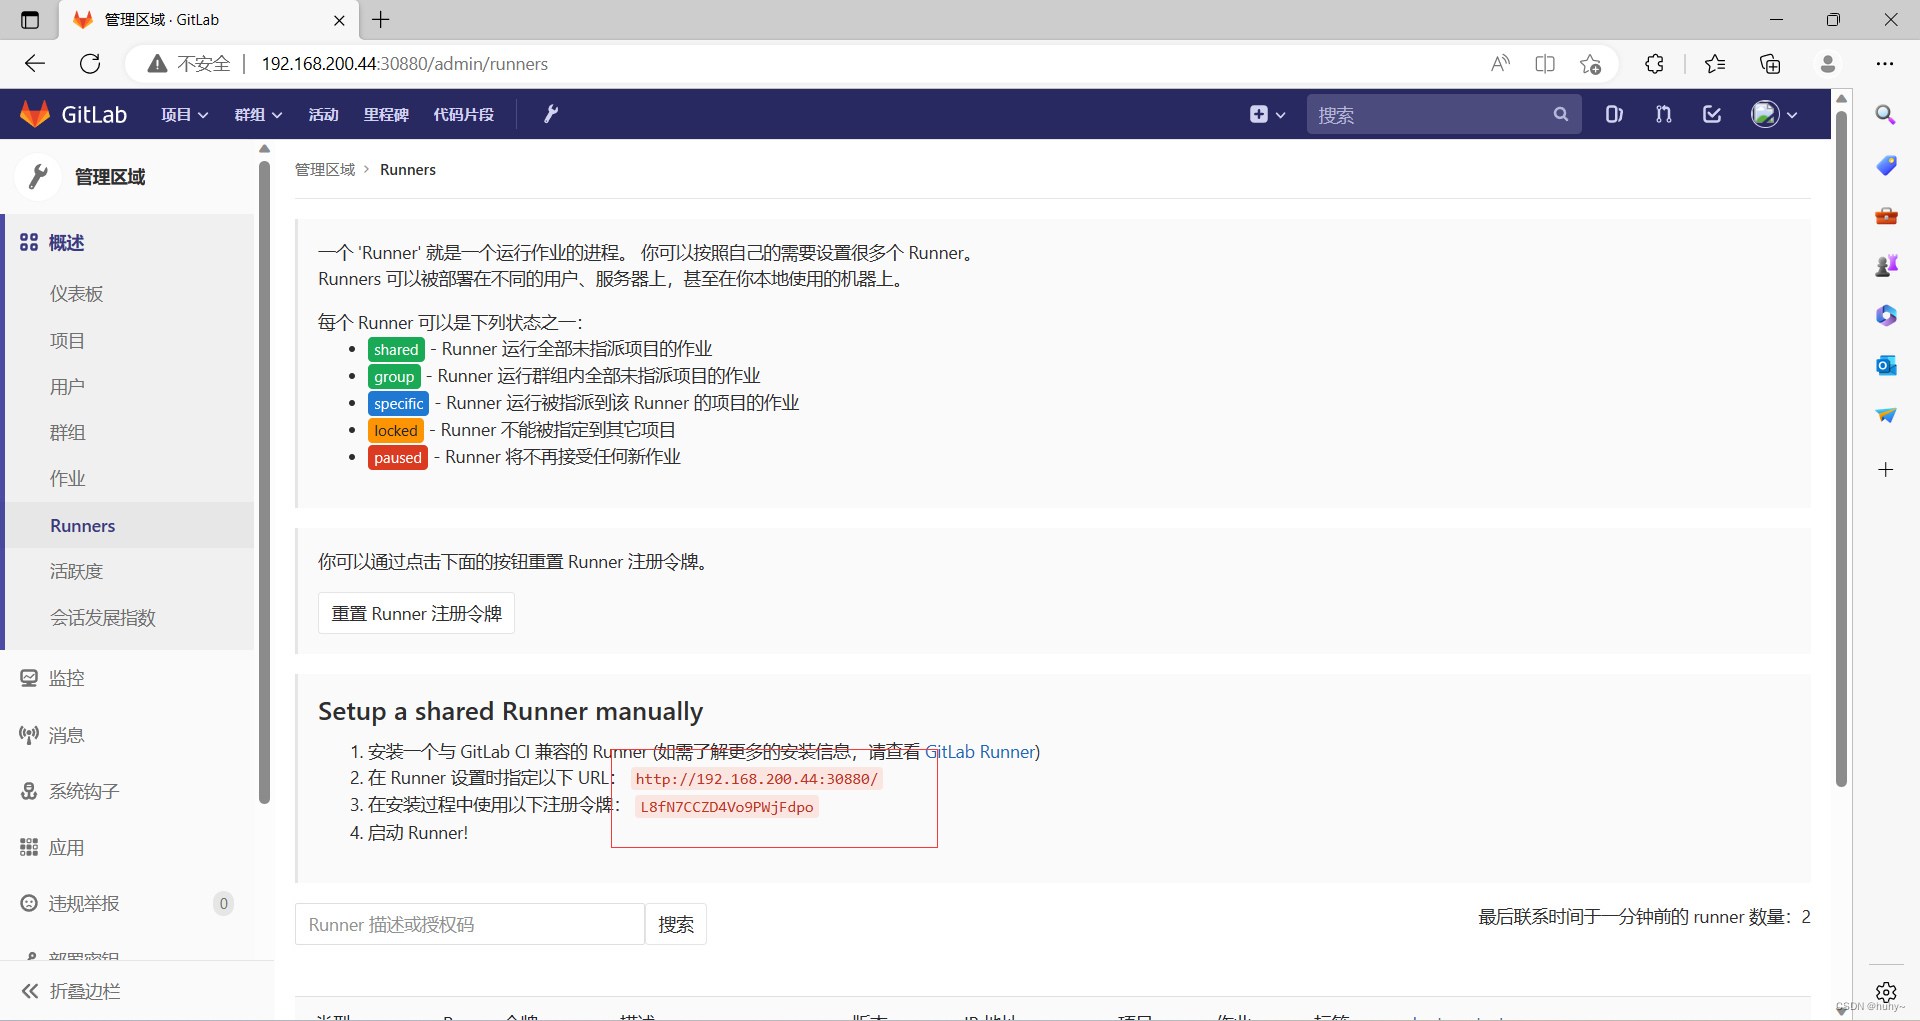The width and height of the screenshot is (1920, 1021).
Task: Click the 不安全 security warning indicator
Action: [190, 64]
